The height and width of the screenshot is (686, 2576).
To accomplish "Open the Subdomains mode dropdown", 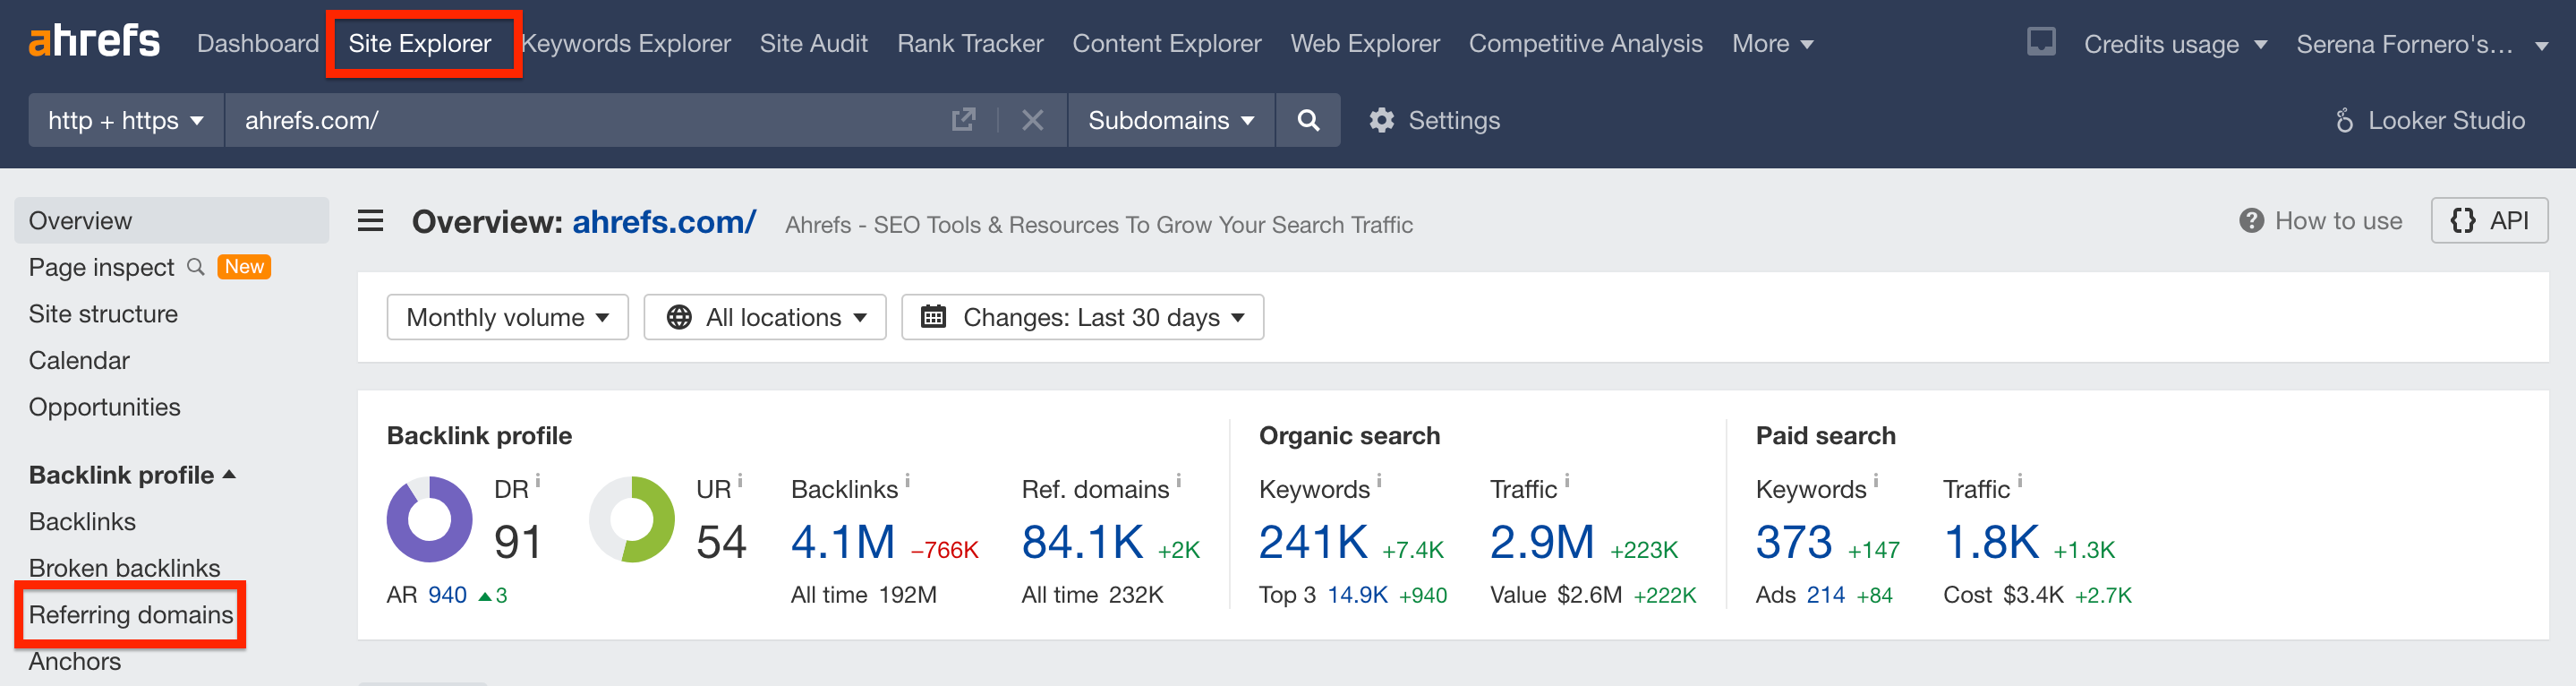I will 1171,120.
